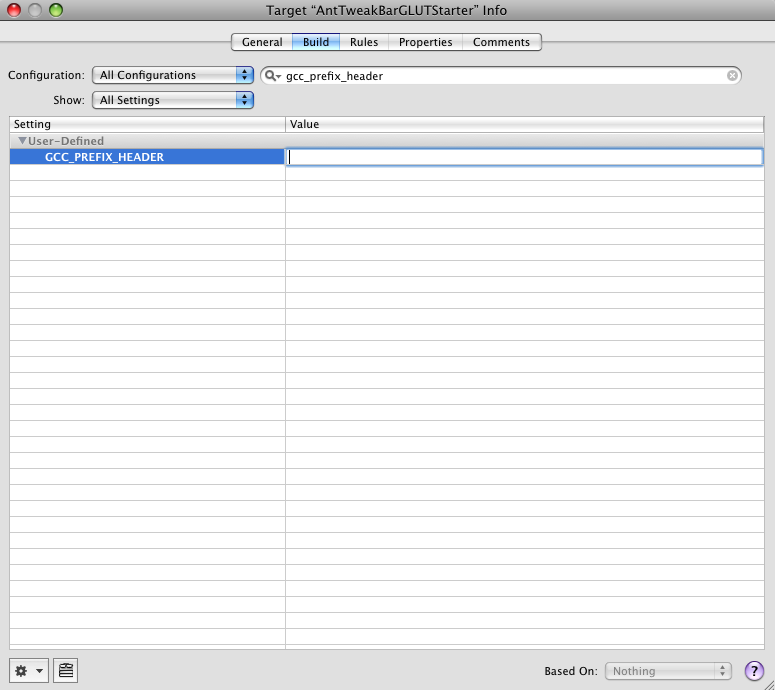This screenshot has width=775, height=690.
Task: Open the gear action menu
Action: pos(28,671)
